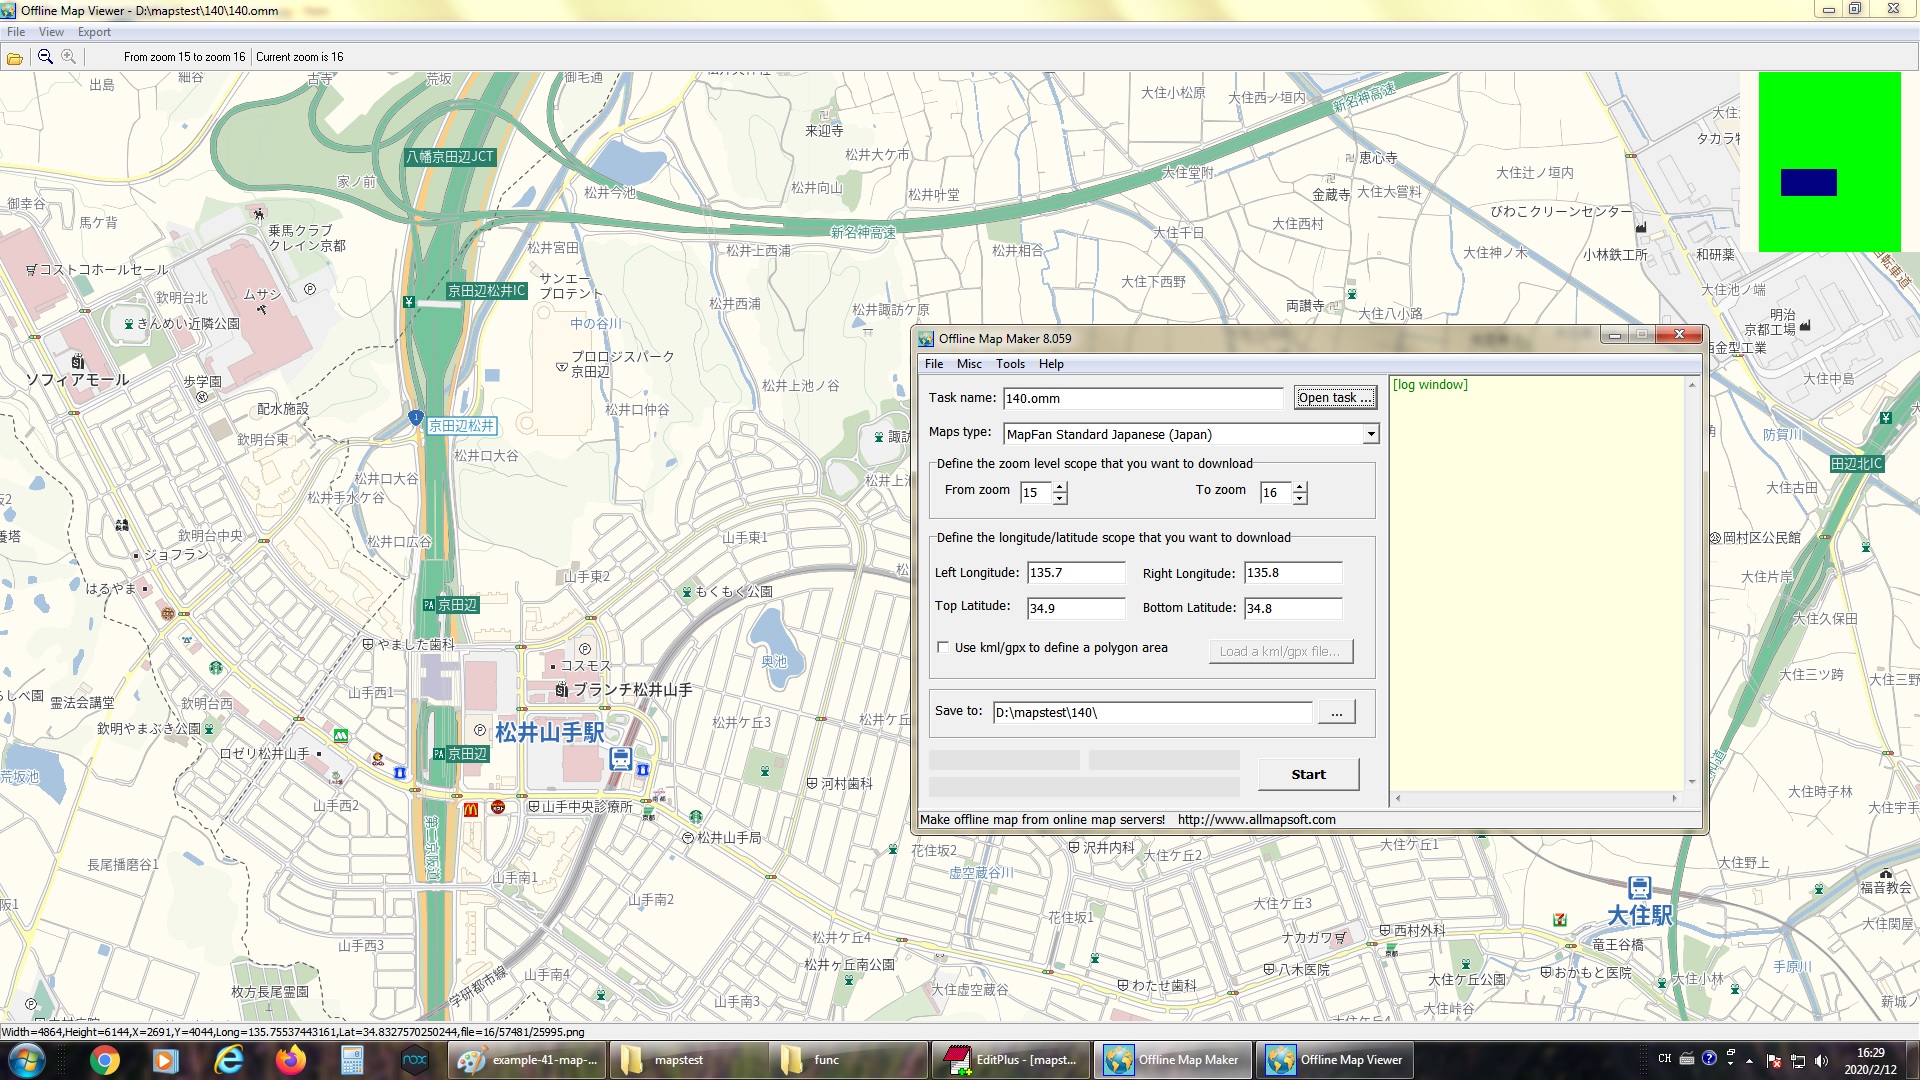Open Calculator from taskbar

tap(352, 1060)
